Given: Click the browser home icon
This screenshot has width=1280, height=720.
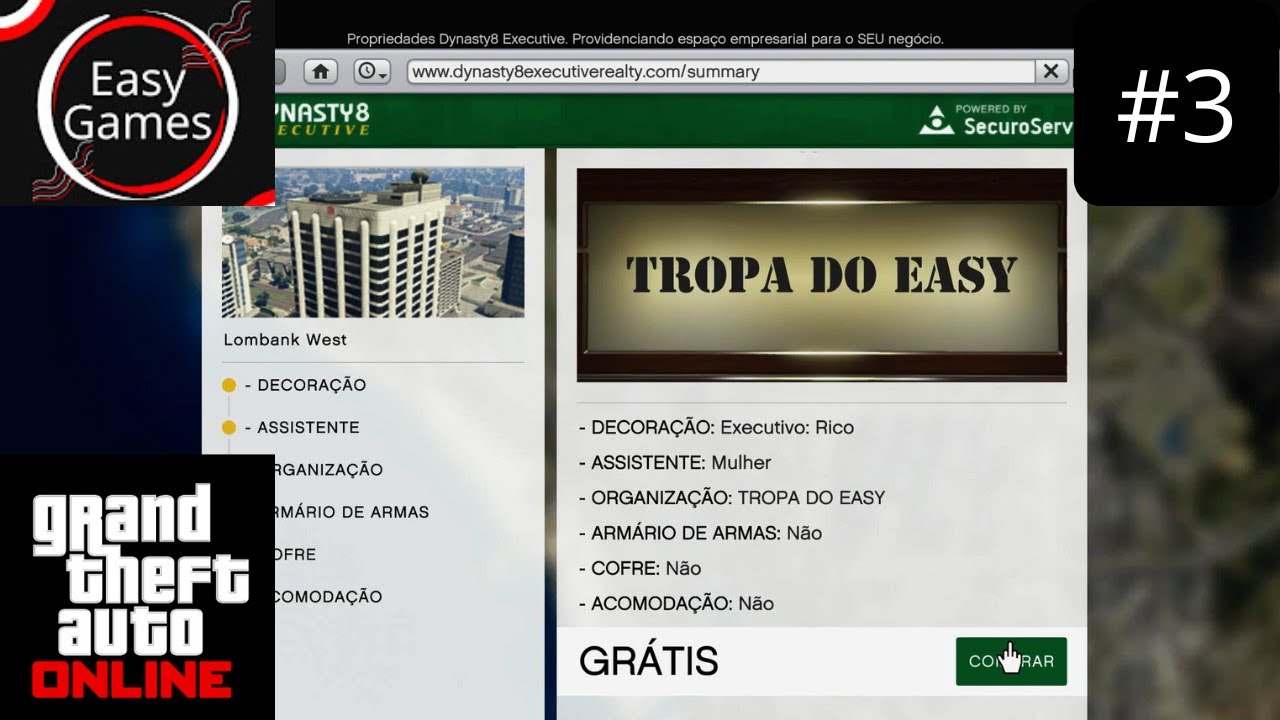Looking at the screenshot, I should (x=320, y=71).
